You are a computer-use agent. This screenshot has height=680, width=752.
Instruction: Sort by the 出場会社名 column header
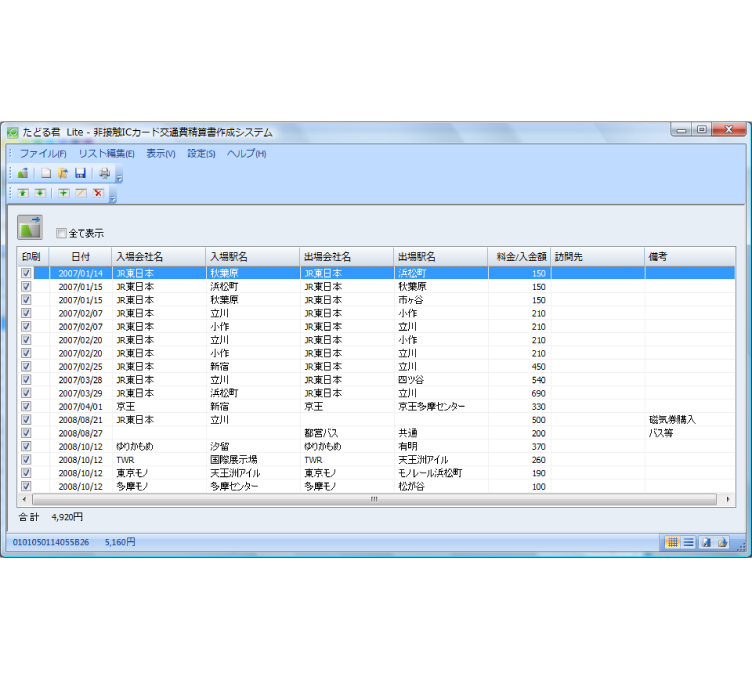pos(347,257)
